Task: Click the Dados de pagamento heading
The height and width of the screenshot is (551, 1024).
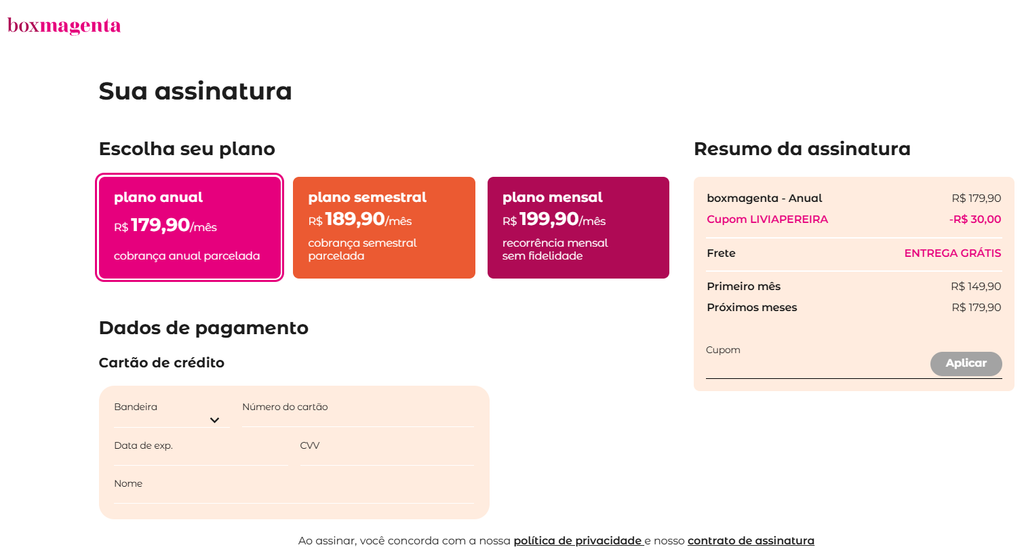Action: click(203, 328)
